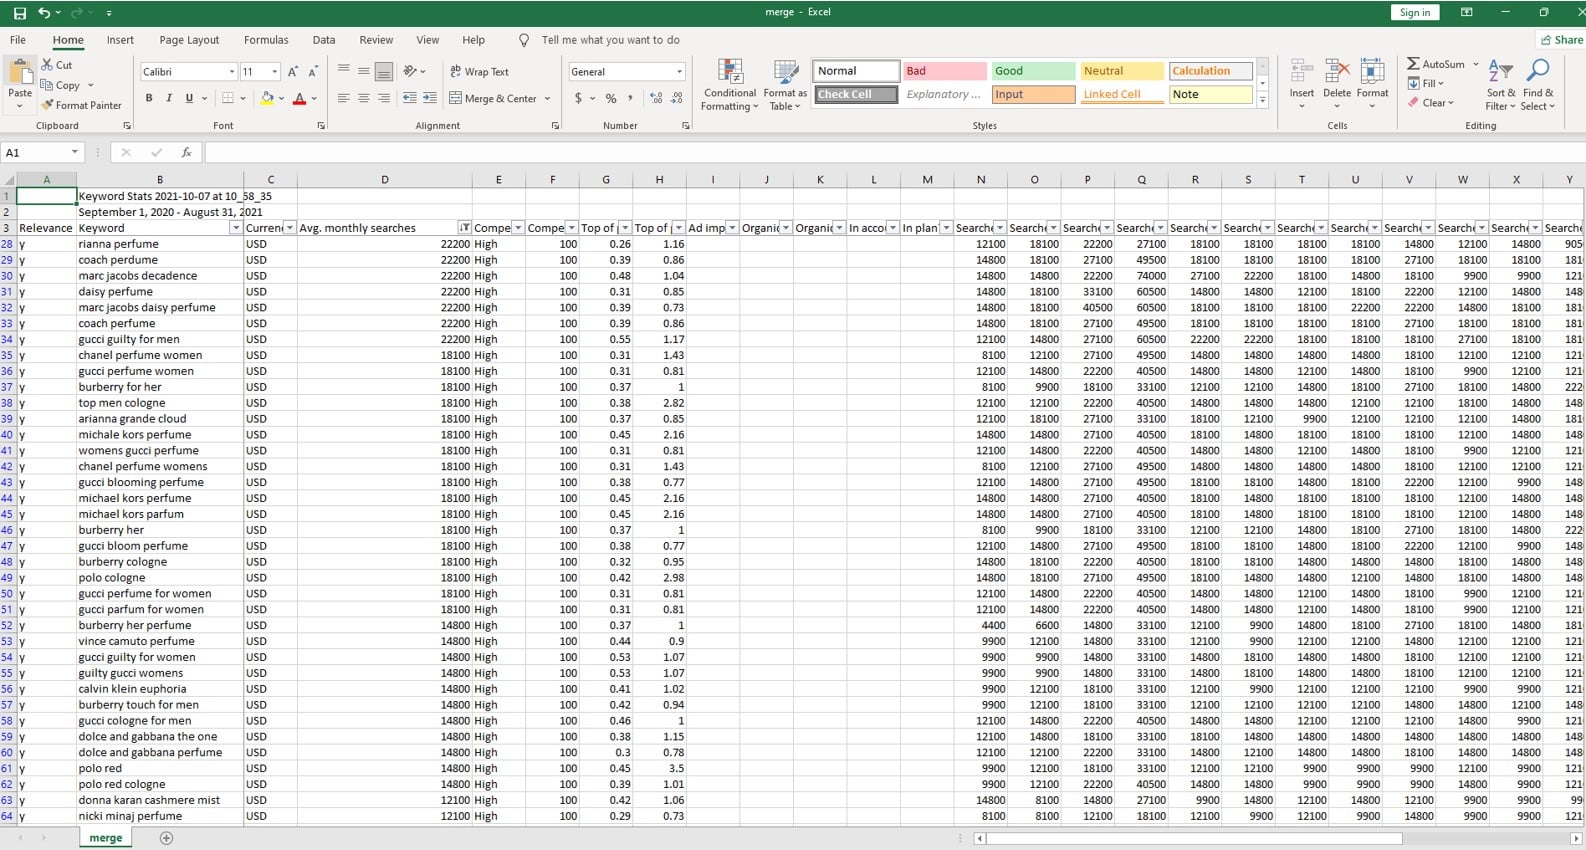
Task: Toggle Wrap Text
Action: (x=479, y=72)
